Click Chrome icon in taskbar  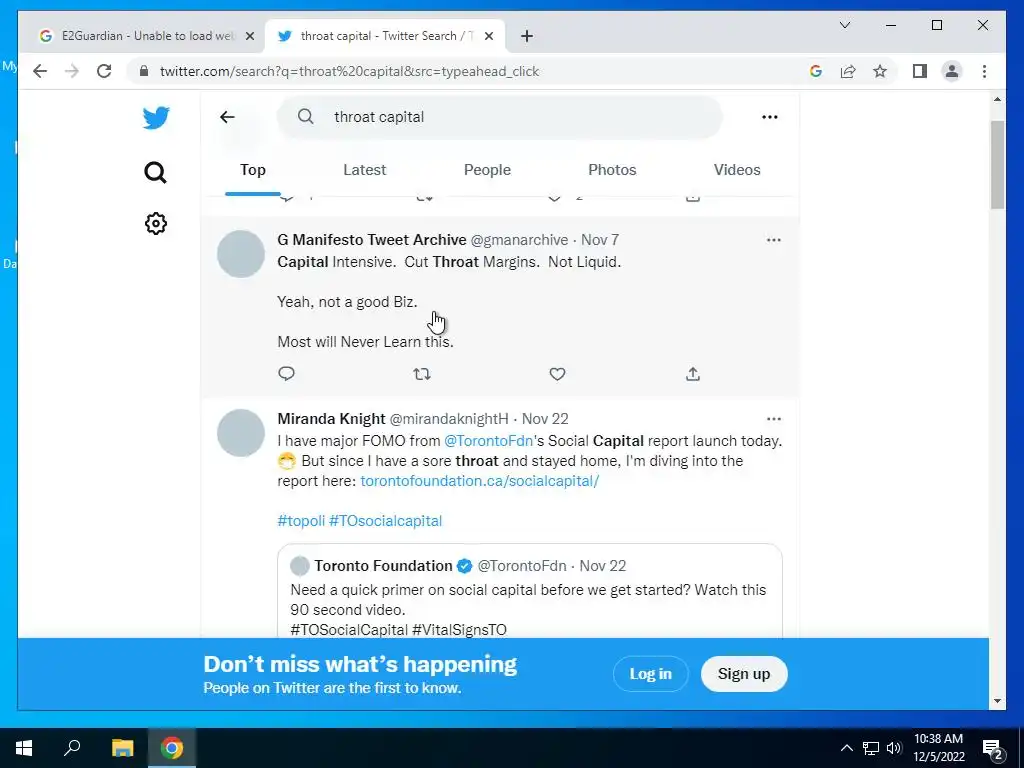pos(172,748)
